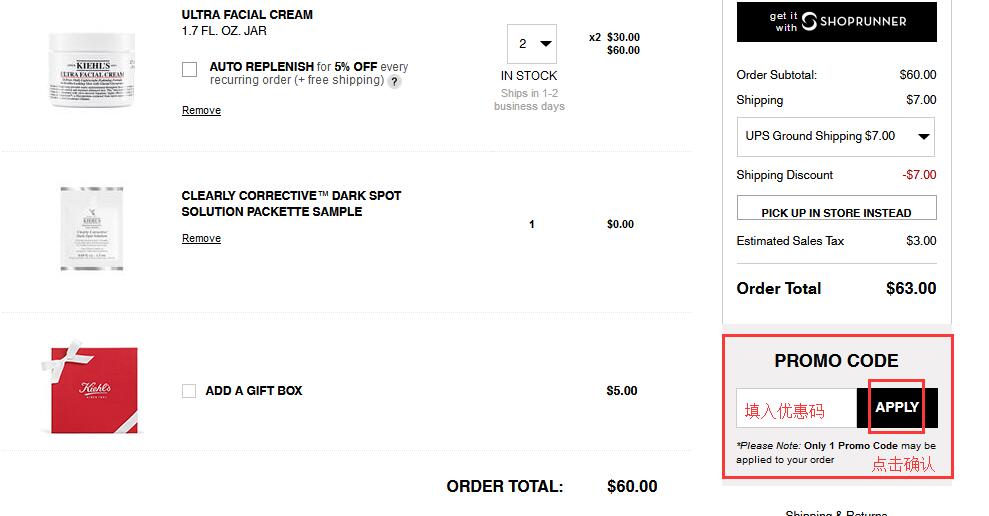Remove the Dark Spot Solution sample

[x=201, y=239]
